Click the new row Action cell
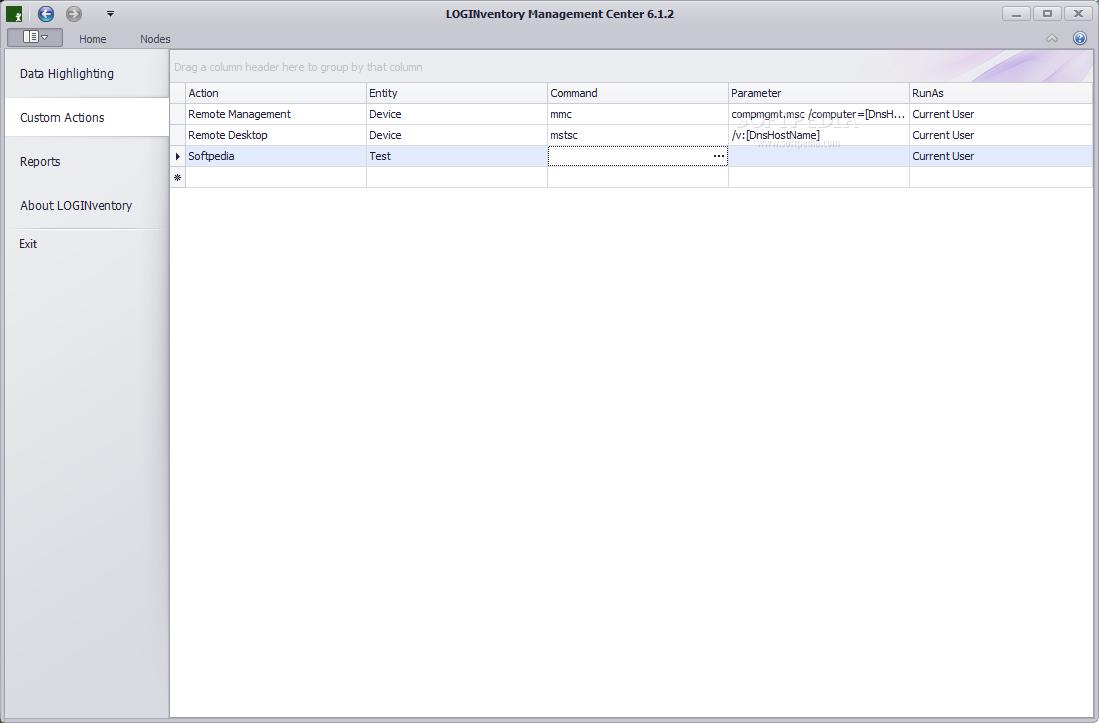Screen dimensions: 1099x723 [276, 177]
